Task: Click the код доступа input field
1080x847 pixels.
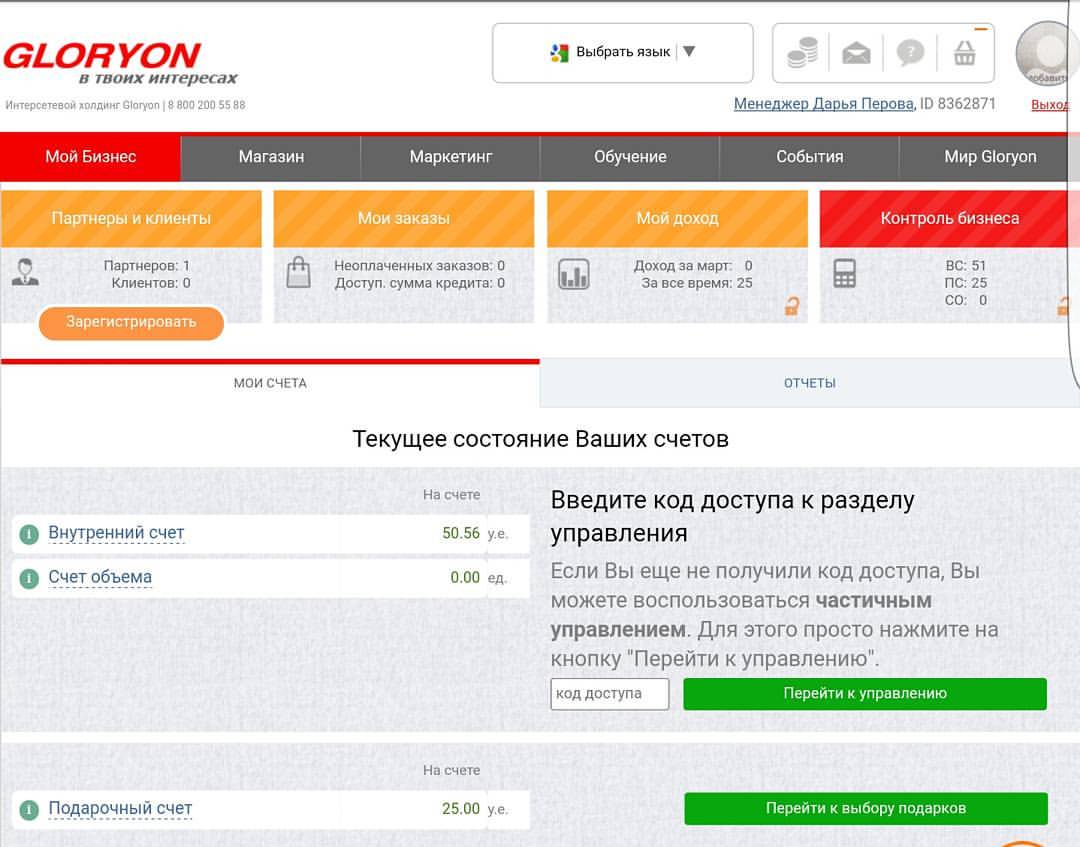Action: click(x=610, y=693)
